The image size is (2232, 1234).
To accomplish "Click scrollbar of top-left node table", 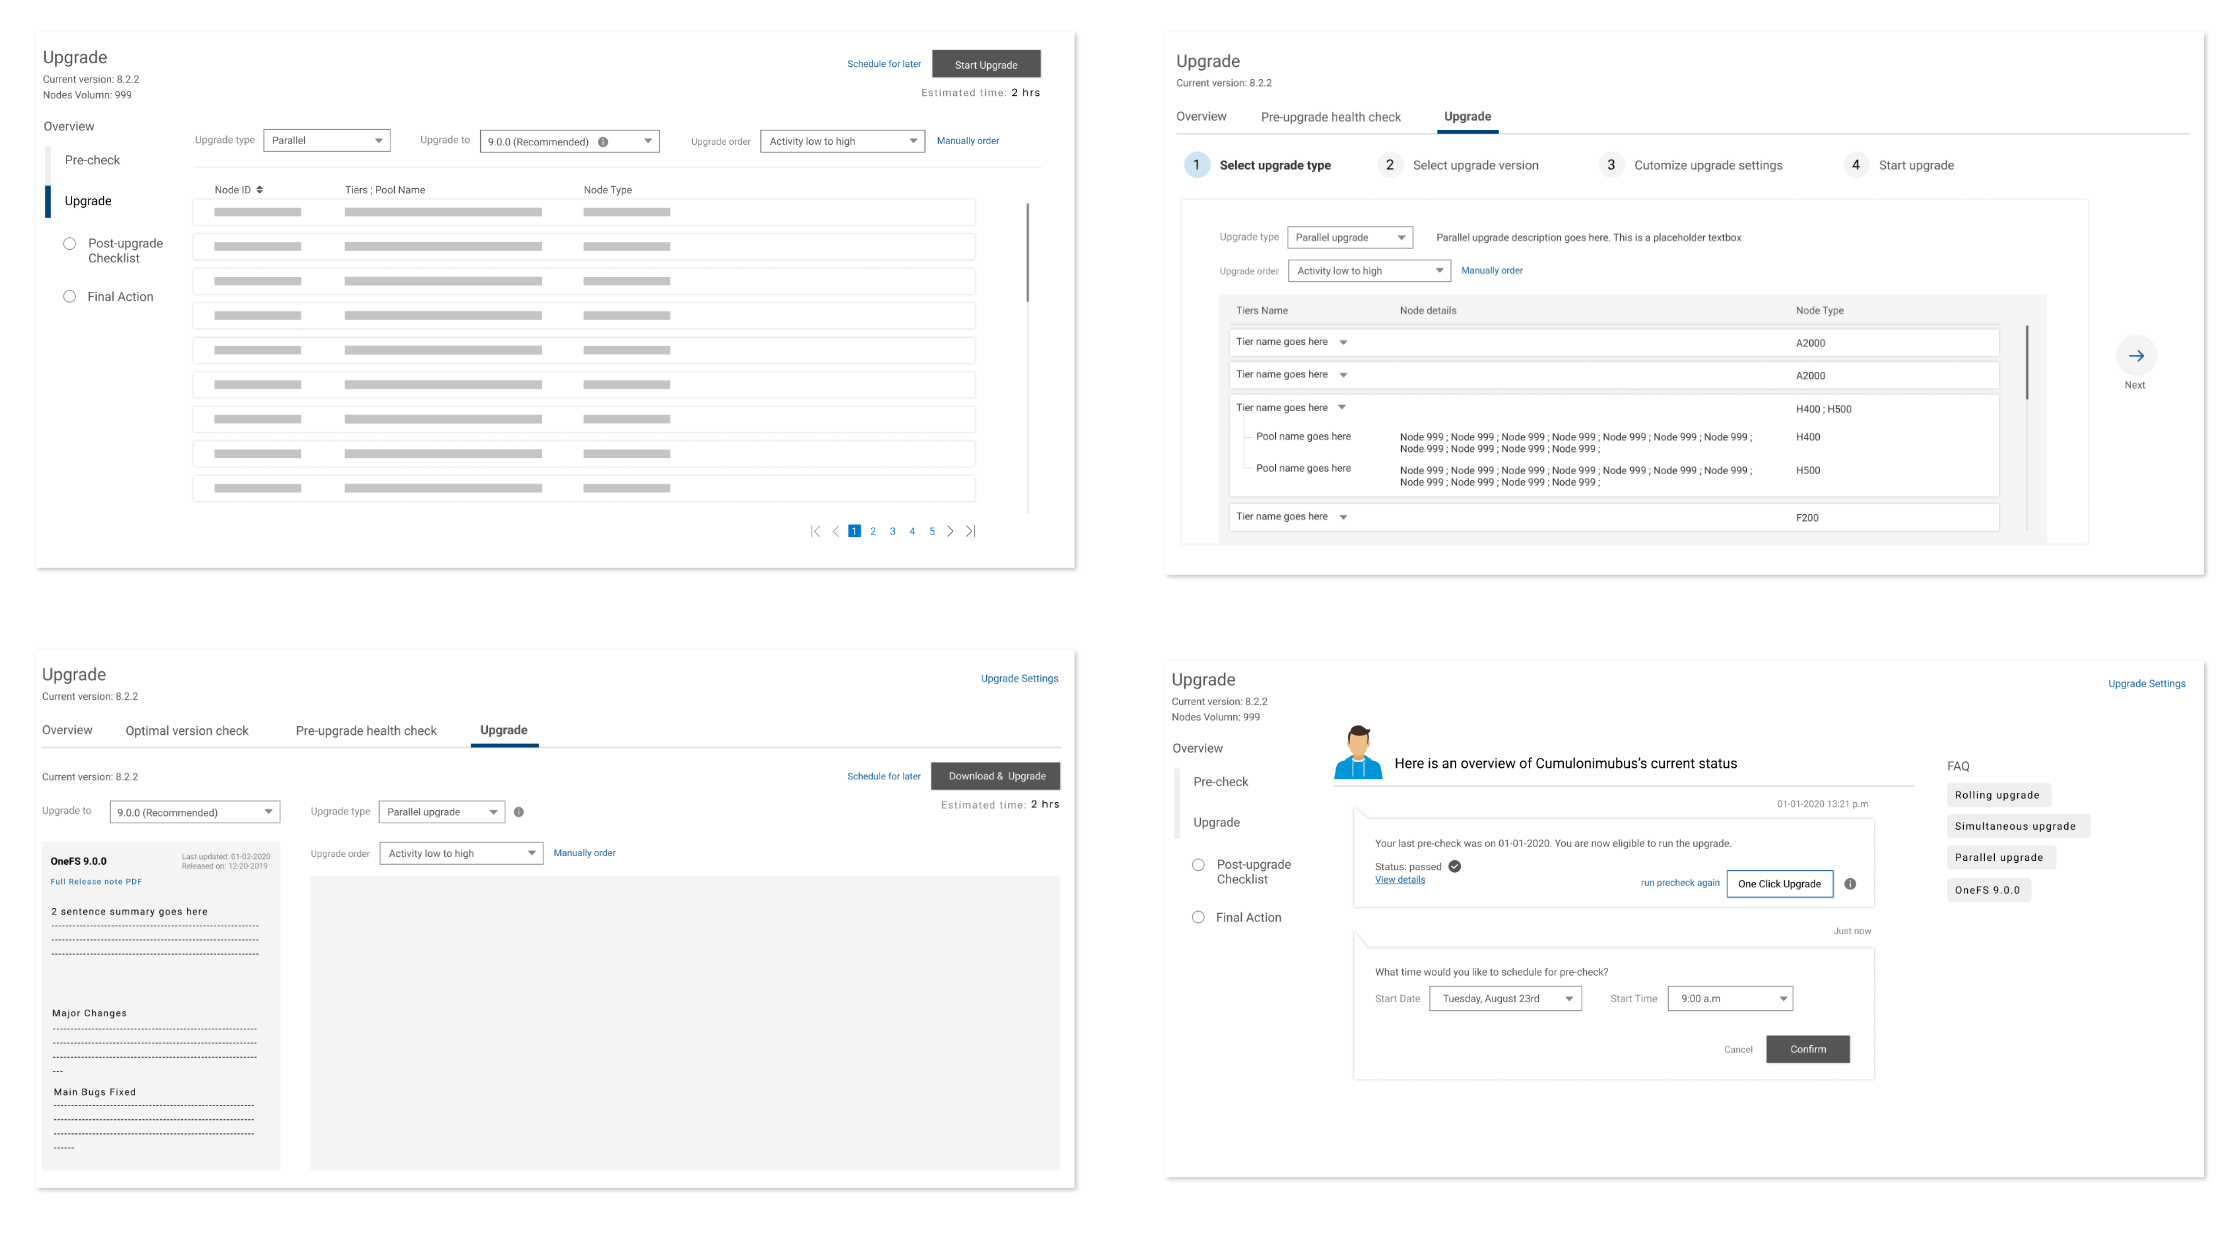I will pyautogui.click(x=1027, y=253).
